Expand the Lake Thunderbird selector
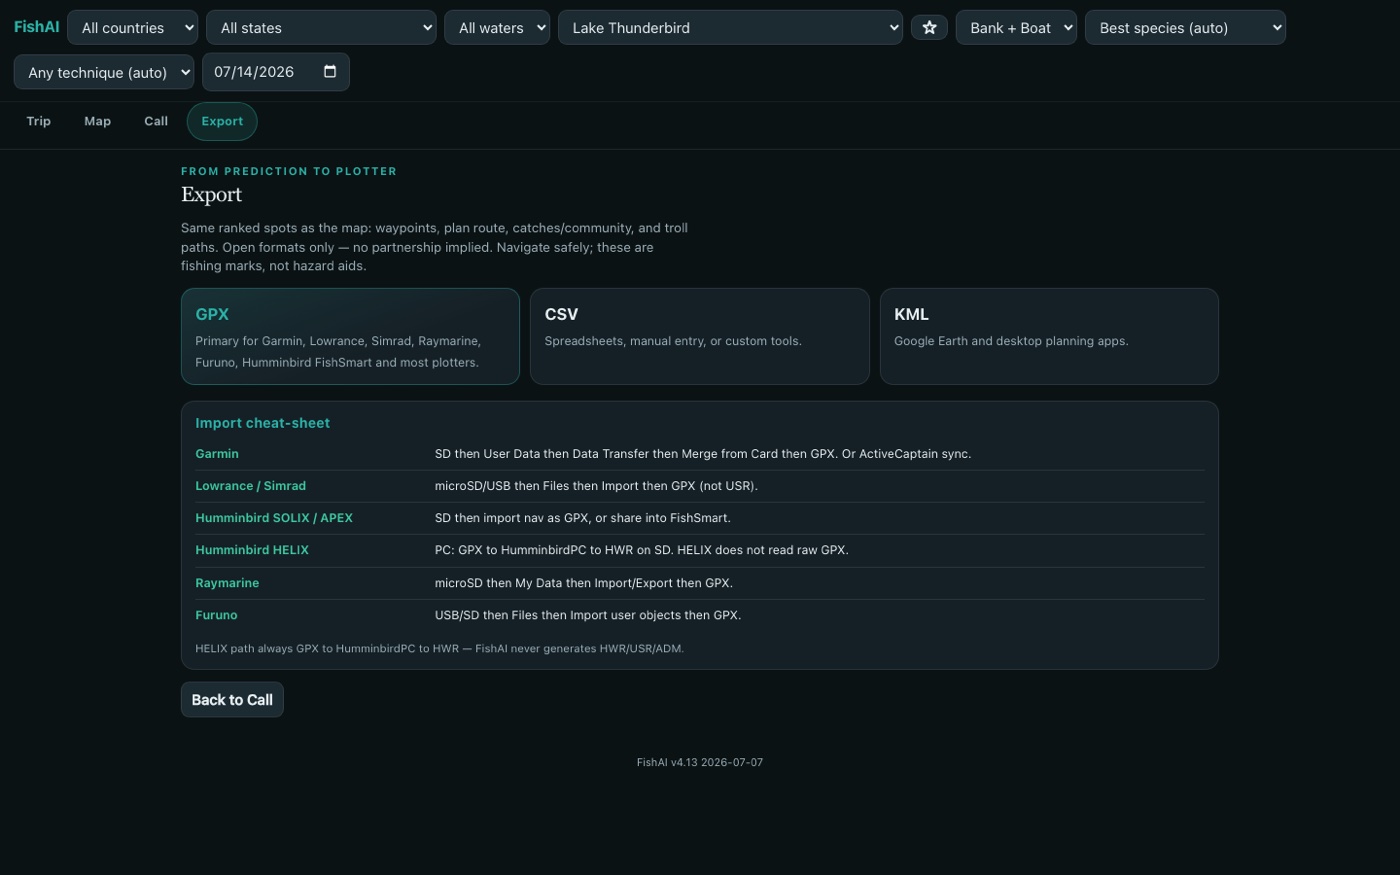 coord(730,28)
